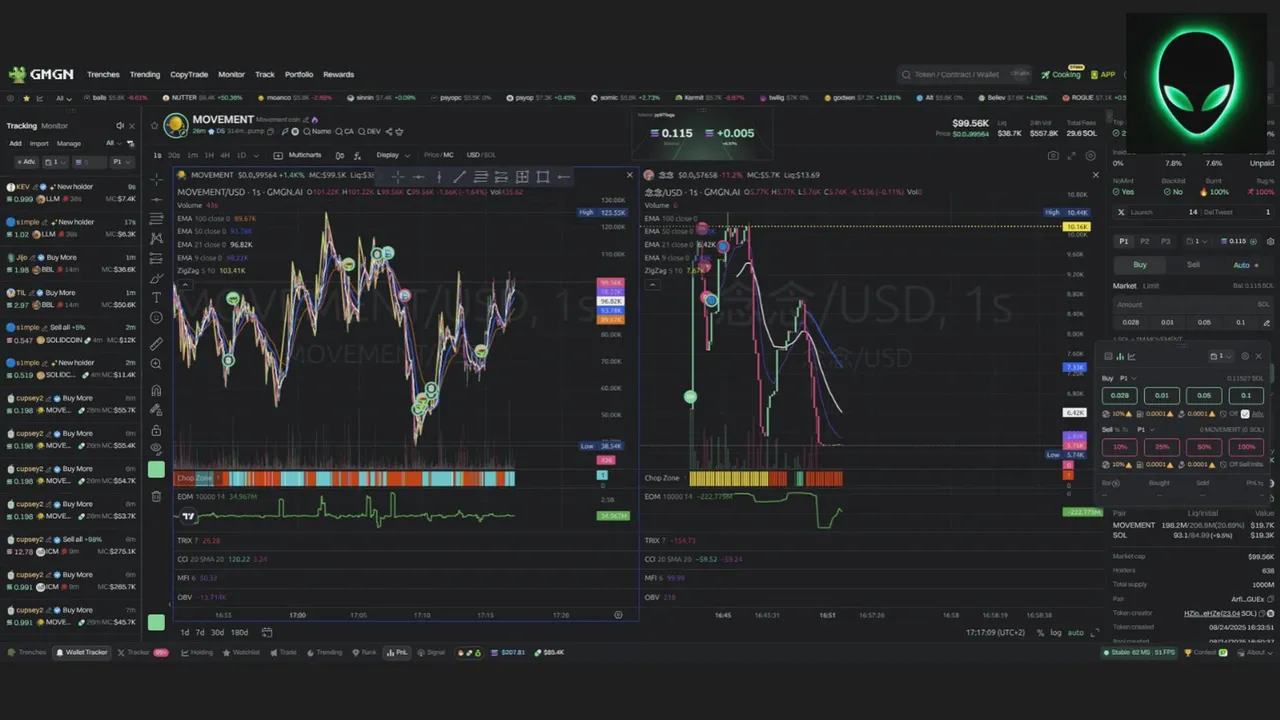The image size is (1280, 720).
Task: Open the Portfolio page
Action: 299,74
